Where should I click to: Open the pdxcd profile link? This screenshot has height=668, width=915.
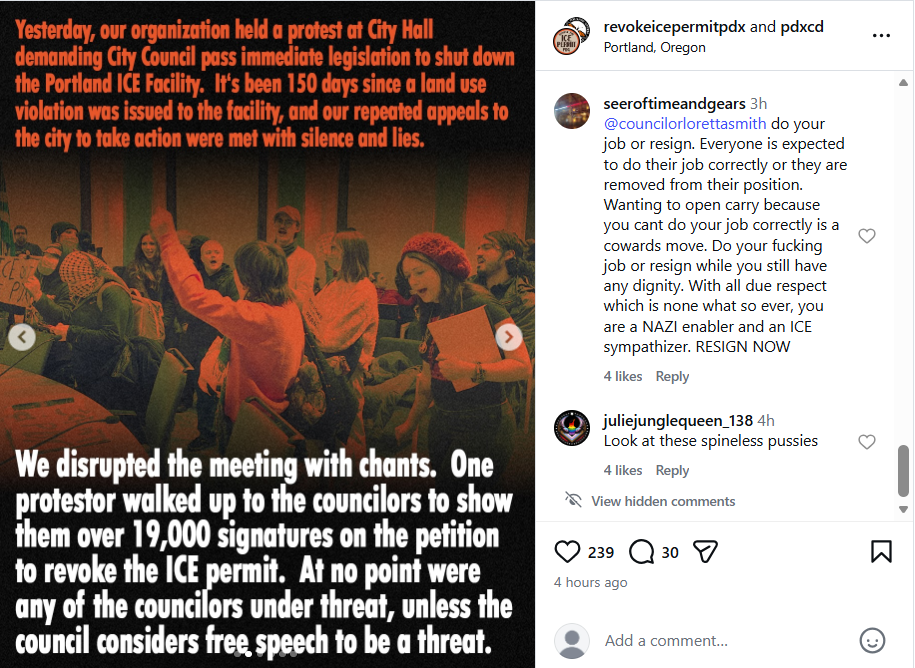pos(802,27)
